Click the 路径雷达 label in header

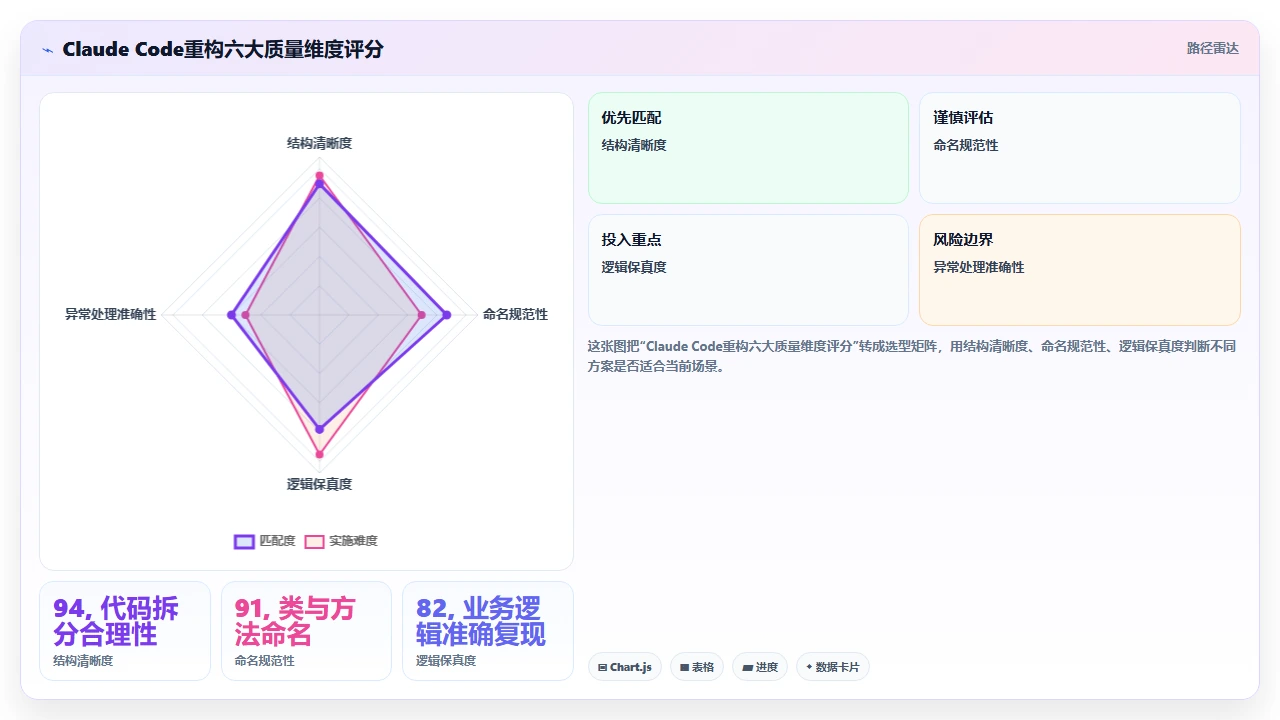tap(1212, 48)
